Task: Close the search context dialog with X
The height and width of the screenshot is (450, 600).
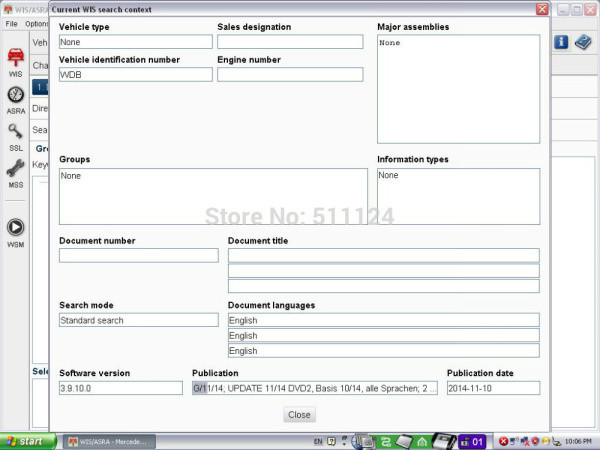Action: click(x=542, y=9)
